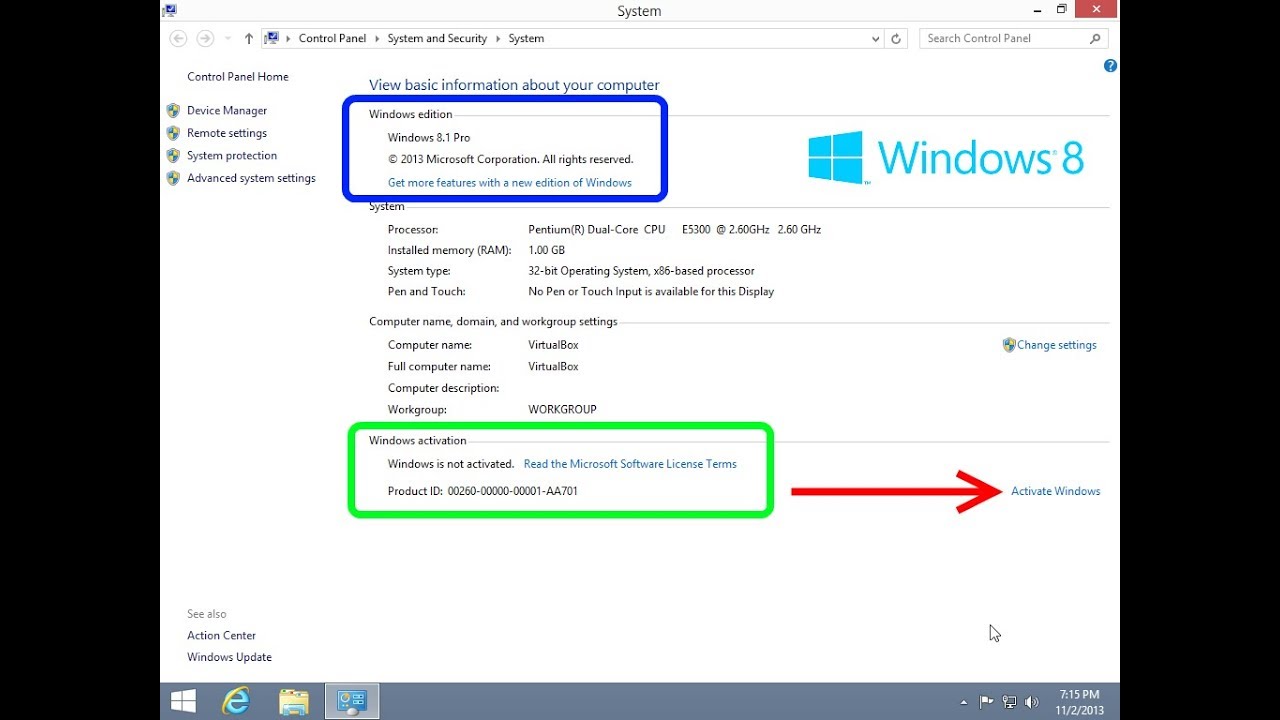The width and height of the screenshot is (1280, 720).
Task: Click the network tray icon
Action: (1010, 702)
